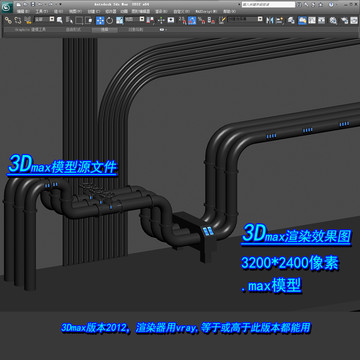
Task: Select the Select and Link tool
Action: coord(8,20)
